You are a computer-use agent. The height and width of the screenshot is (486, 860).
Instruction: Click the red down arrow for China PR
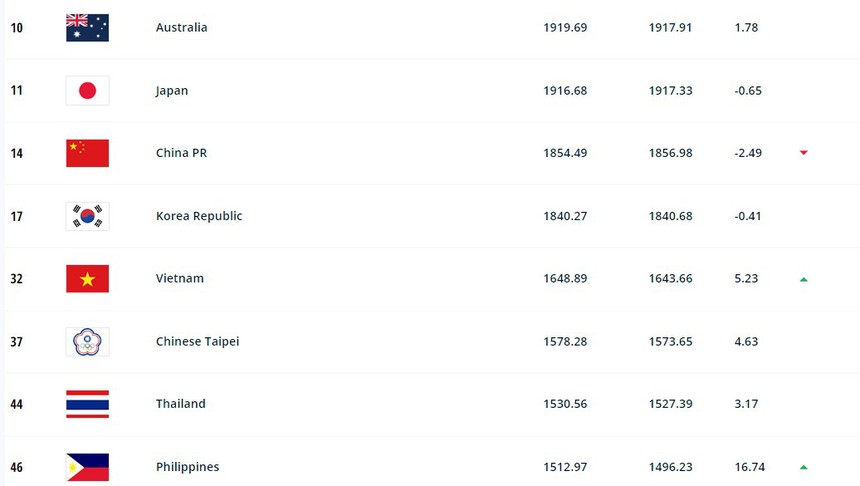(x=803, y=153)
